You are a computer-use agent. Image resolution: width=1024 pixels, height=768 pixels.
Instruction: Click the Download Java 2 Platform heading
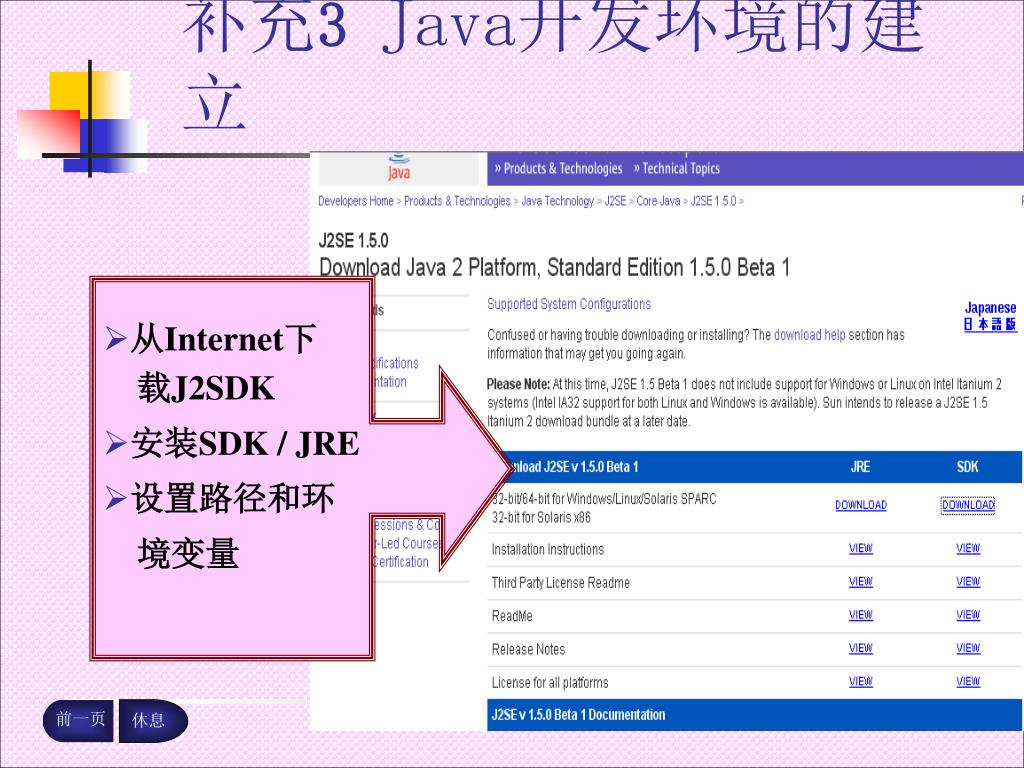pos(554,268)
